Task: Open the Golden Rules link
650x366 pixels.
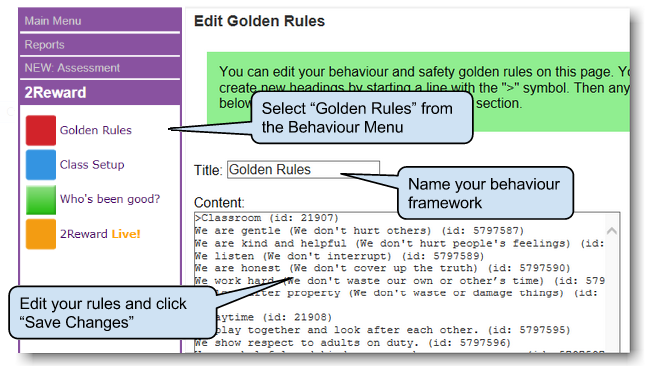Action: 96,130
